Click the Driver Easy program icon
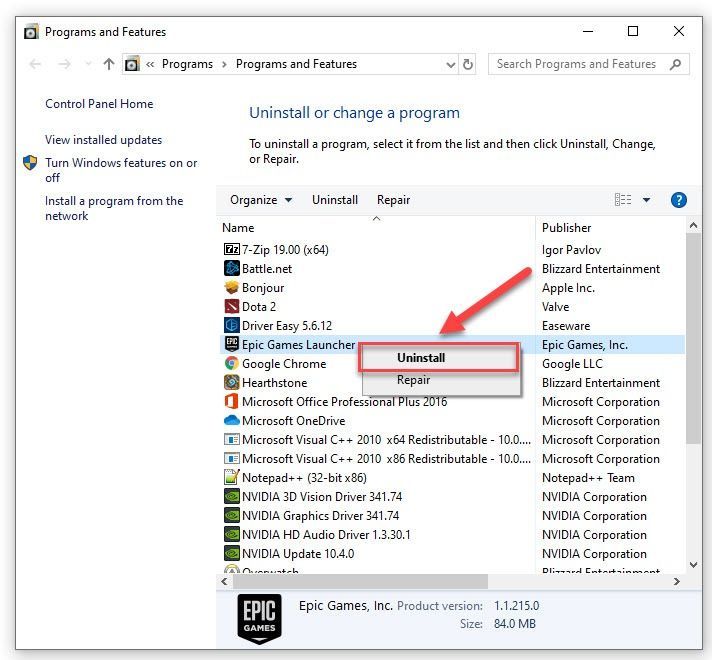The width and height of the screenshot is (712, 660). (x=232, y=325)
